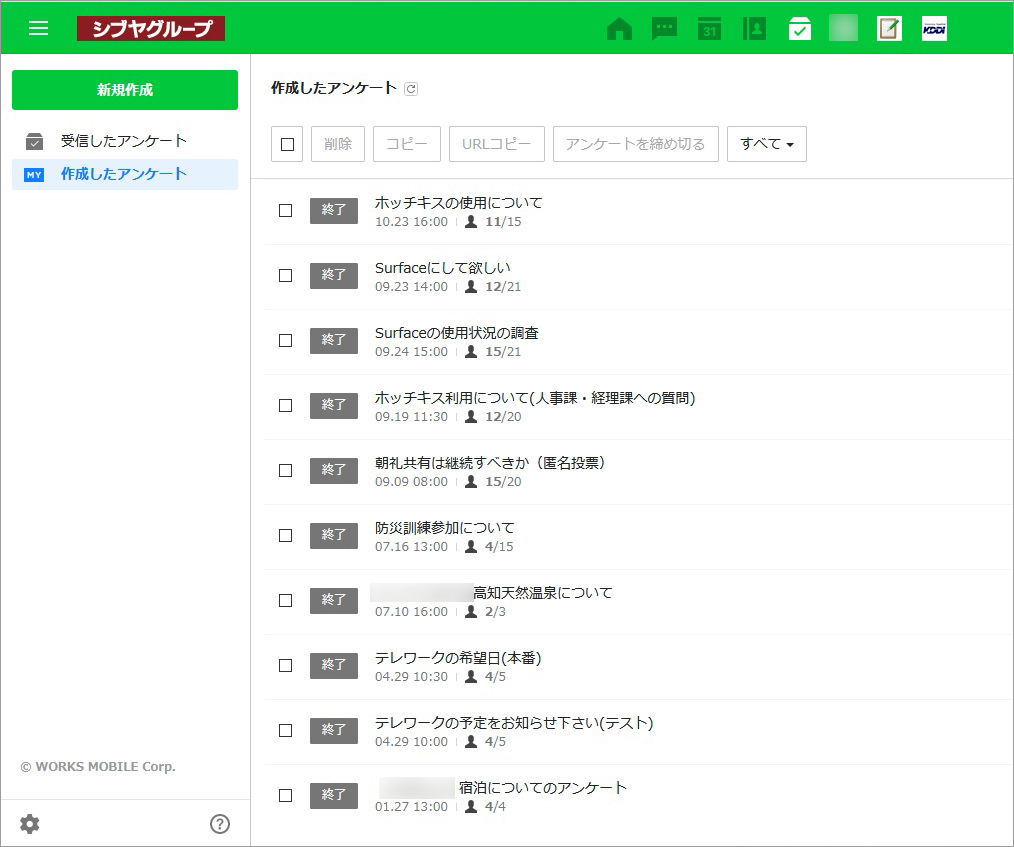Open the address book contacts icon
Viewport: 1014px width, 847px height.
point(754,29)
